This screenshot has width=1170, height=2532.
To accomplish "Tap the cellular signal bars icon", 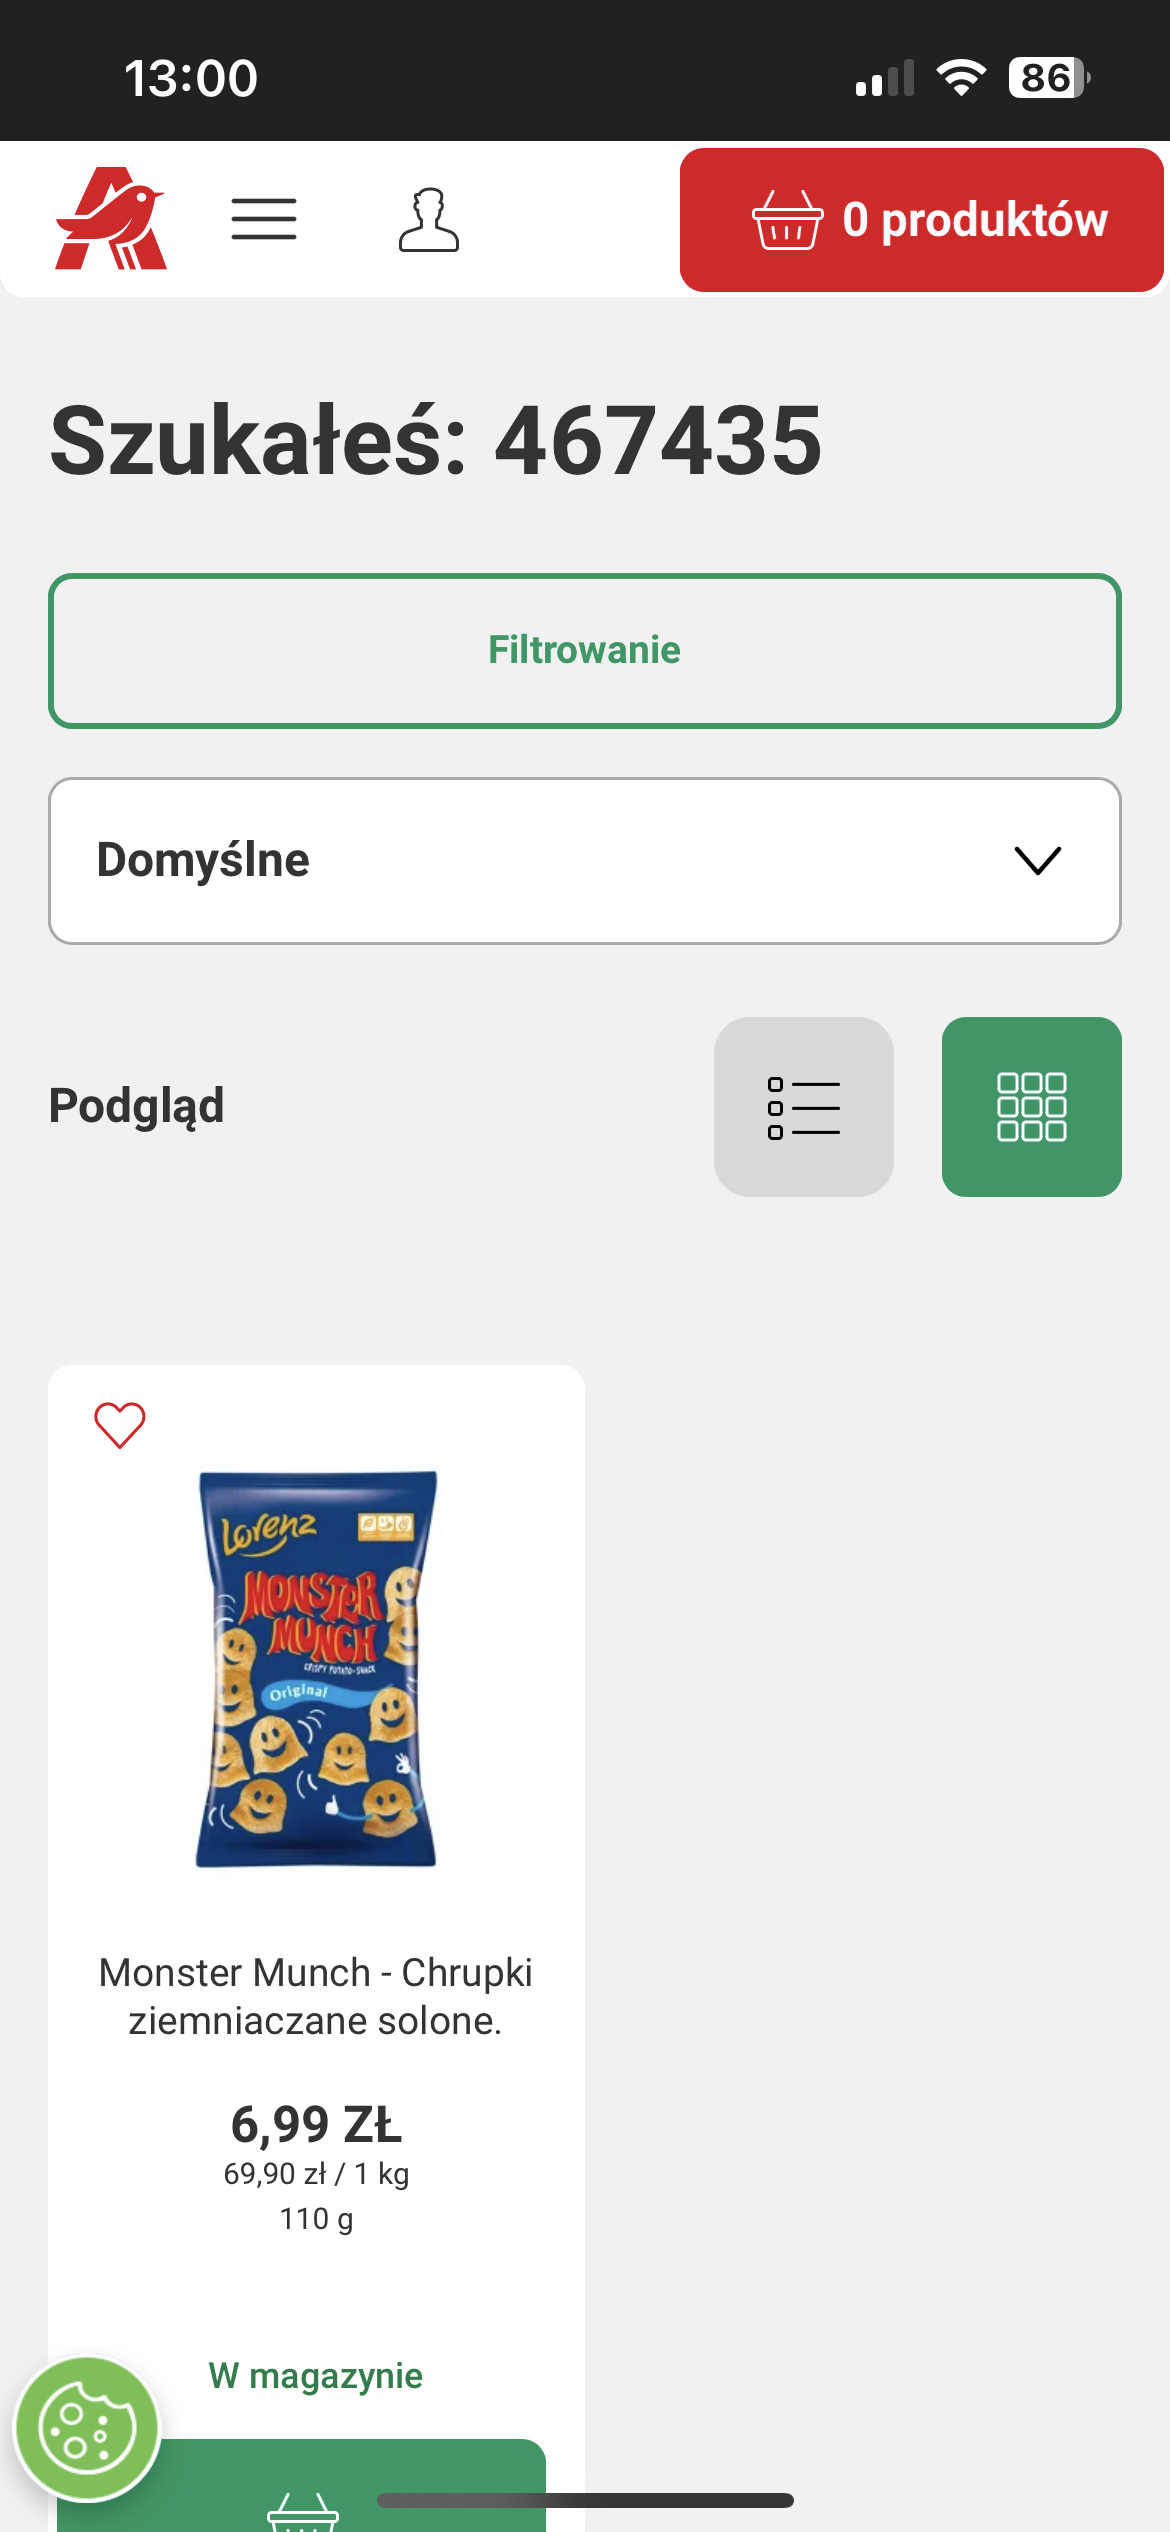I will pos(885,78).
